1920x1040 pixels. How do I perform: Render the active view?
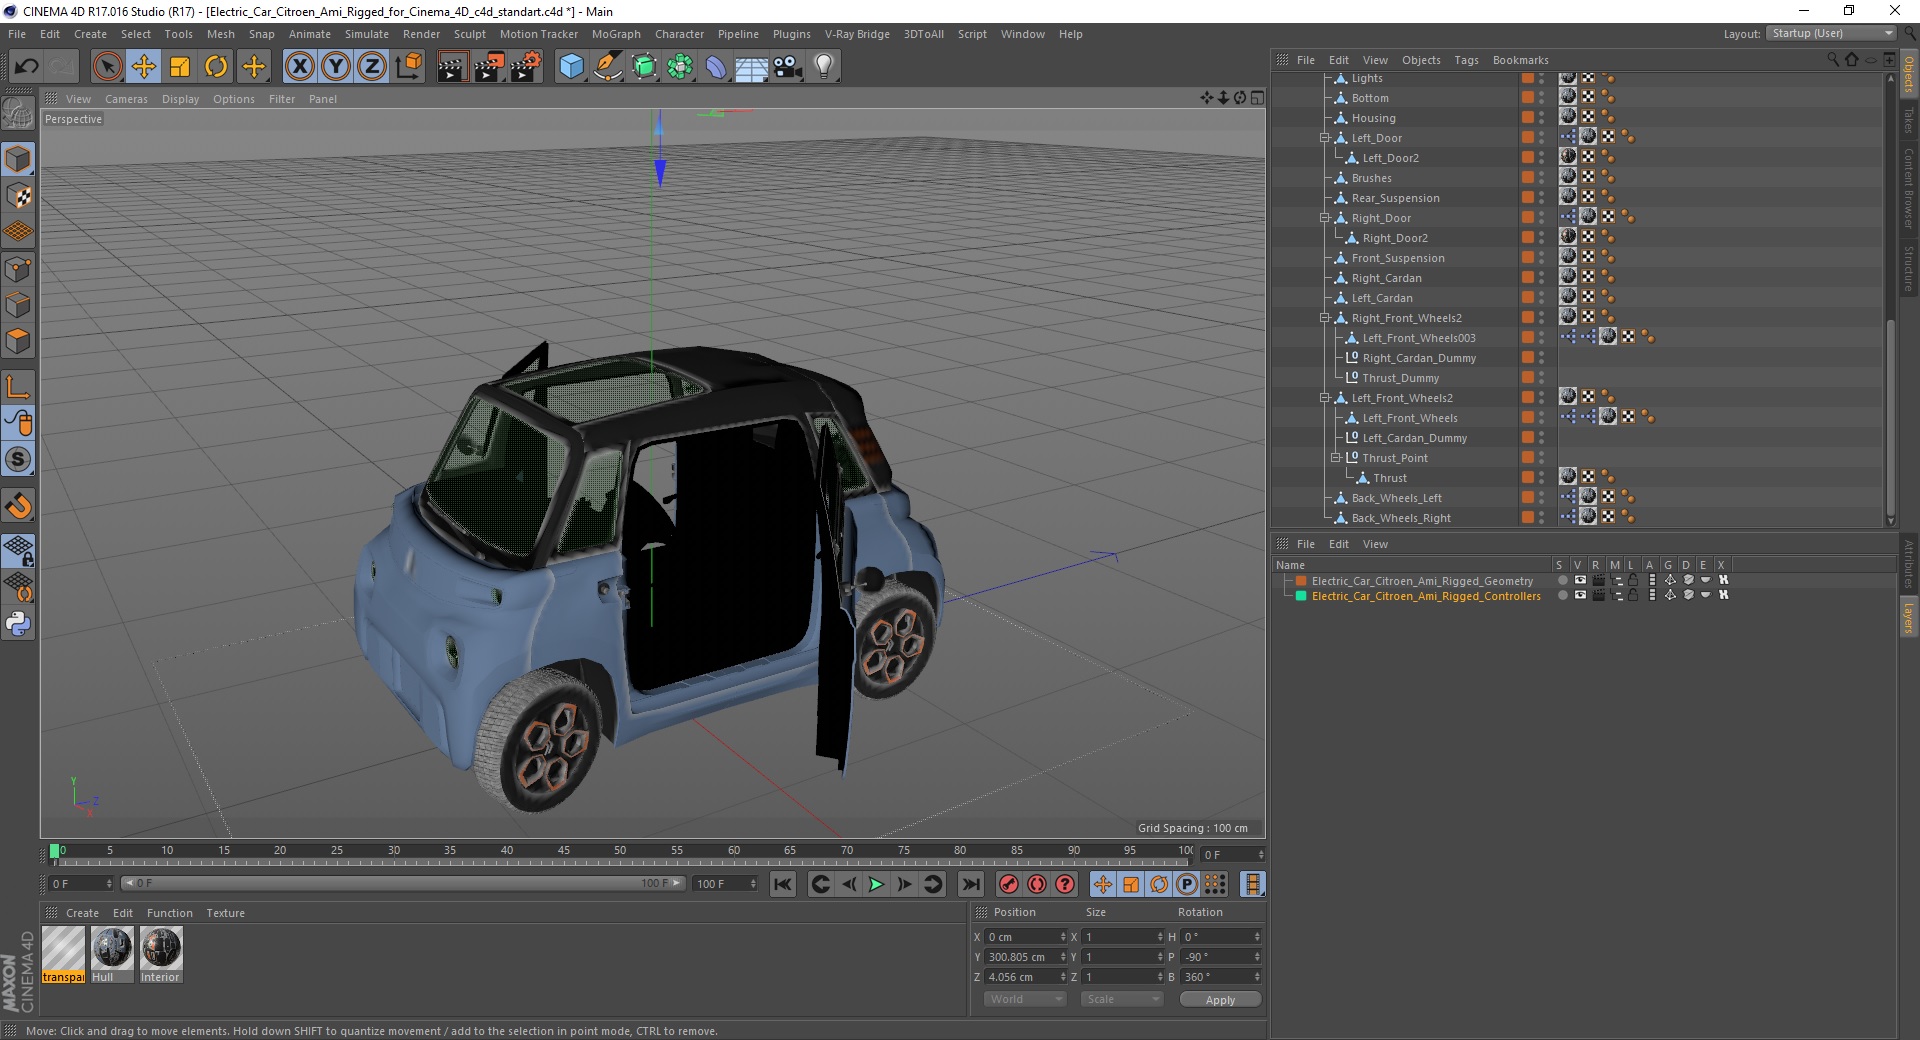click(452, 67)
